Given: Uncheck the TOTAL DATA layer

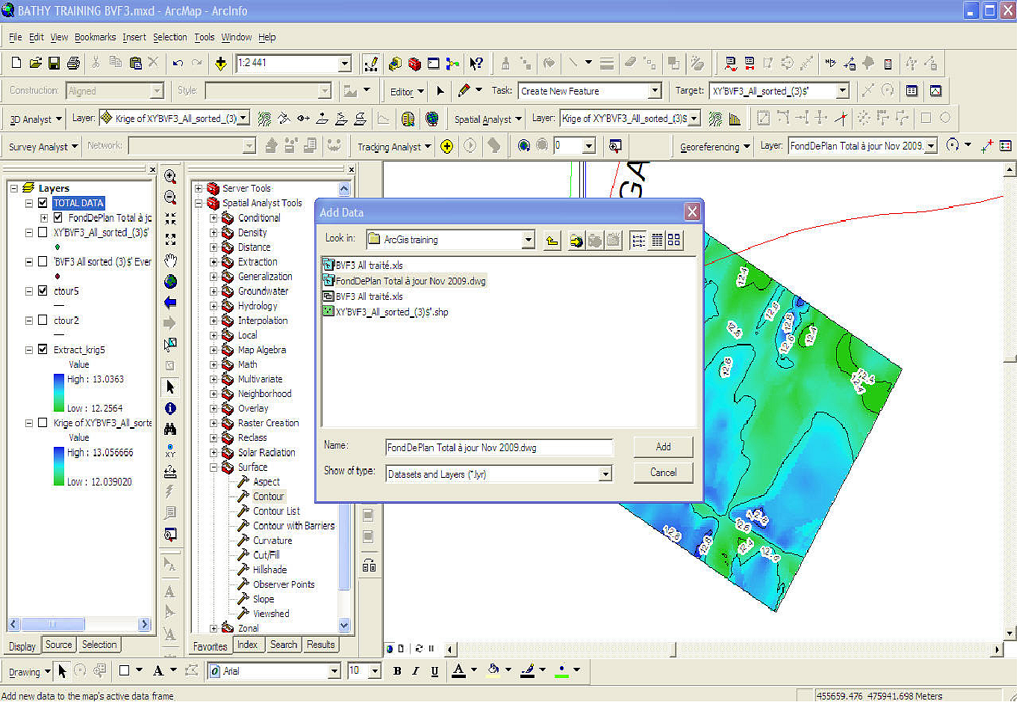Looking at the screenshot, I should click(43, 203).
